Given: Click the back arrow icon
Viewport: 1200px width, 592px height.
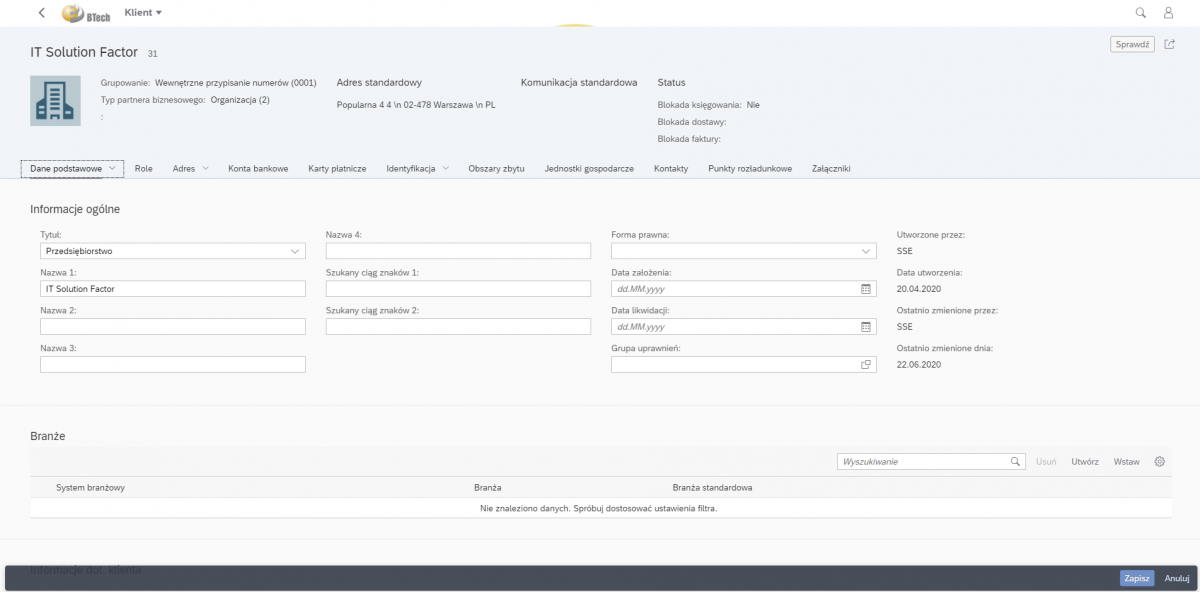Looking at the screenshot, I should (x=41, y=13).
